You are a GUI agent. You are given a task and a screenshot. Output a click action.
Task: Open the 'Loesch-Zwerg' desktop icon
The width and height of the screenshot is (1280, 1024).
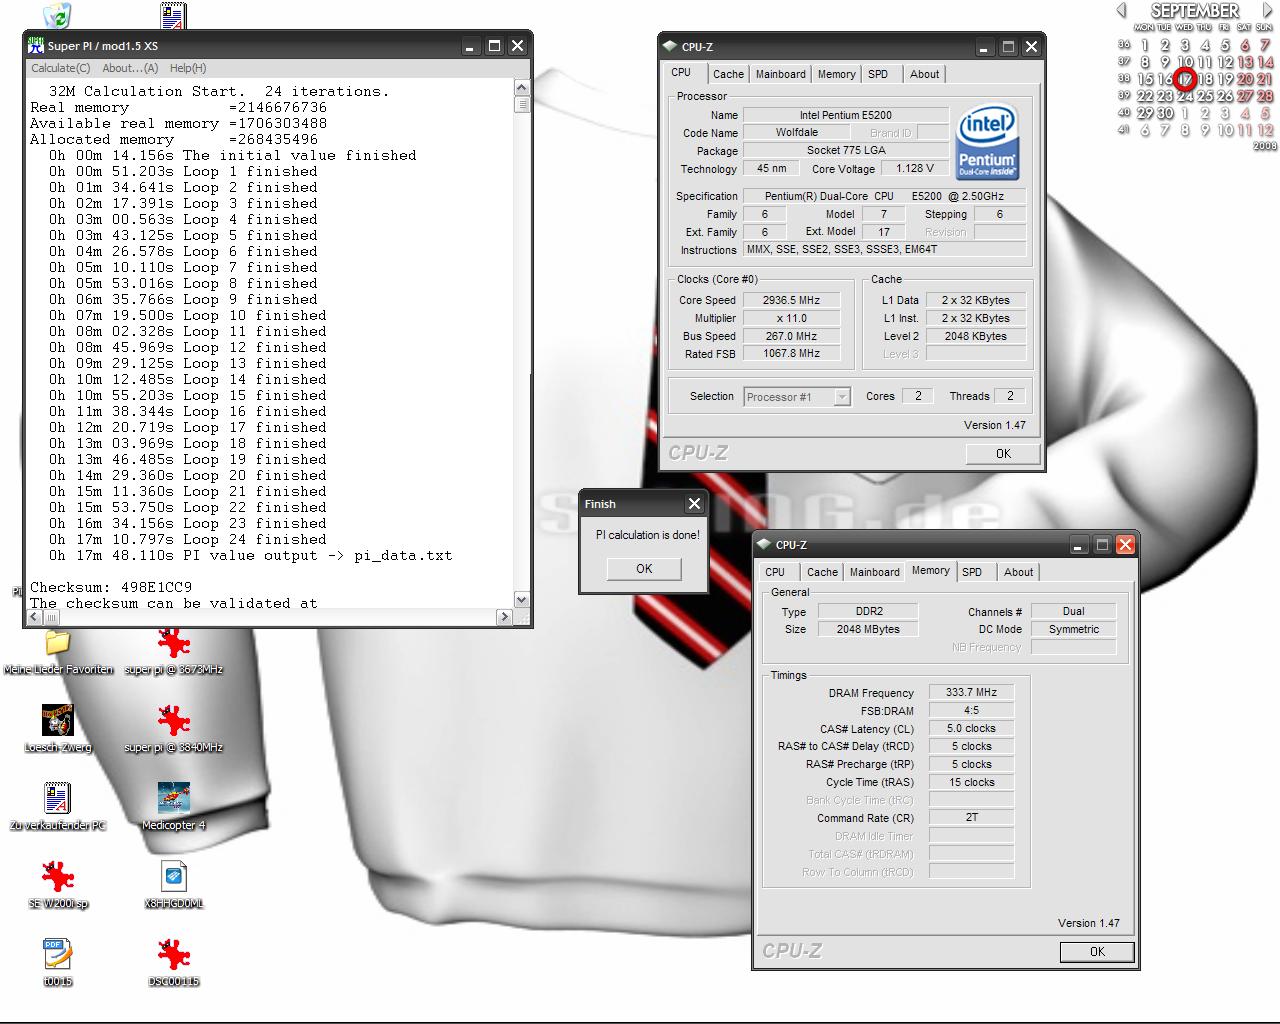coord(58,720)
